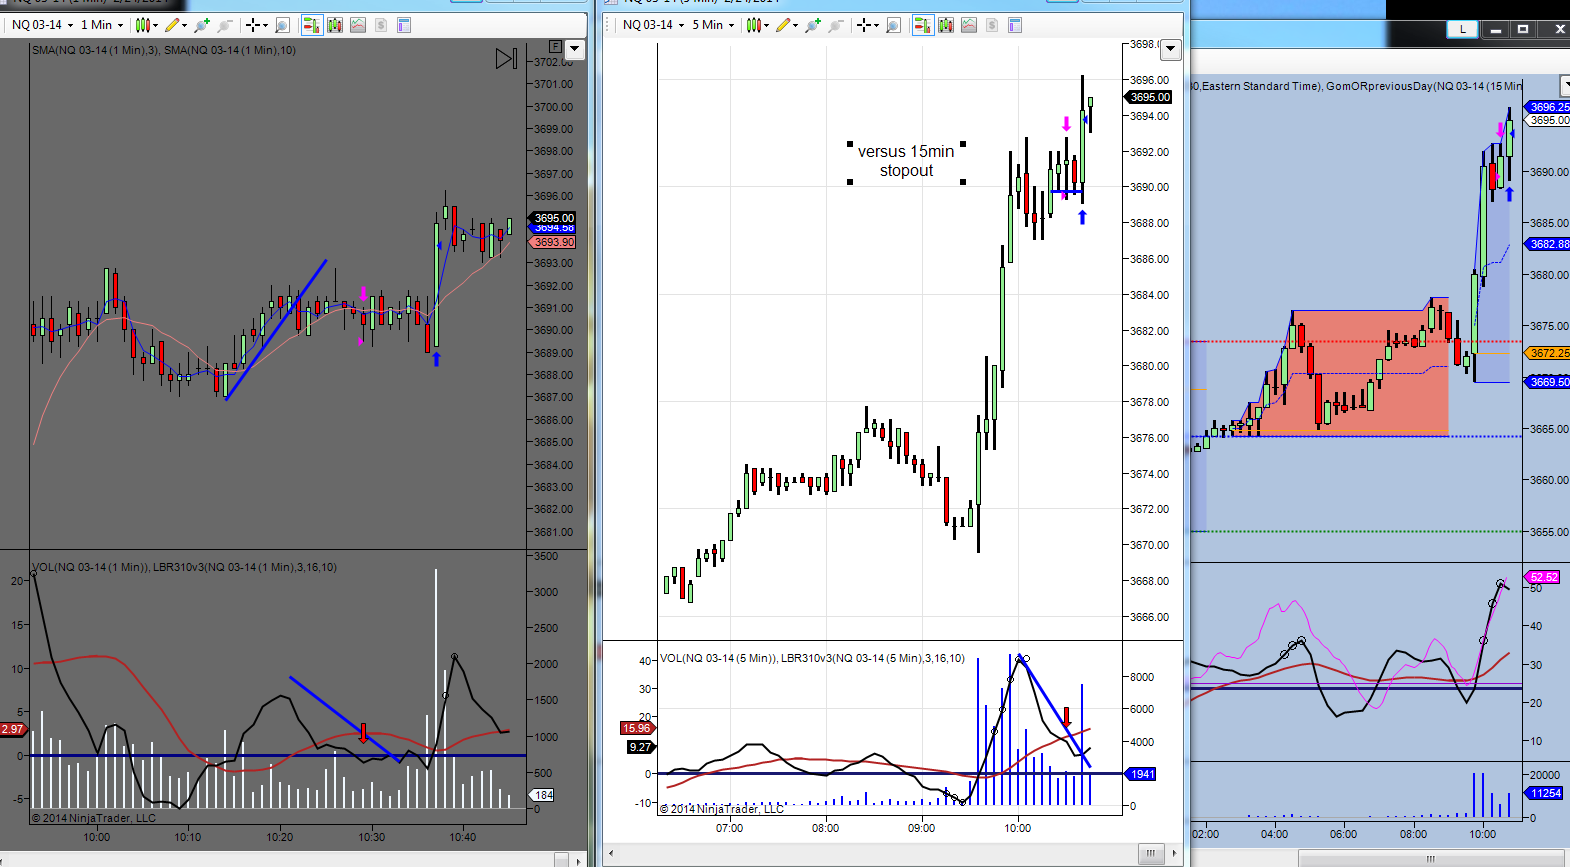Screen dimensions: 1570x867
Task: Click the 11254 volume marker on 15 Min chart
Action: [x=1545, y=793]
